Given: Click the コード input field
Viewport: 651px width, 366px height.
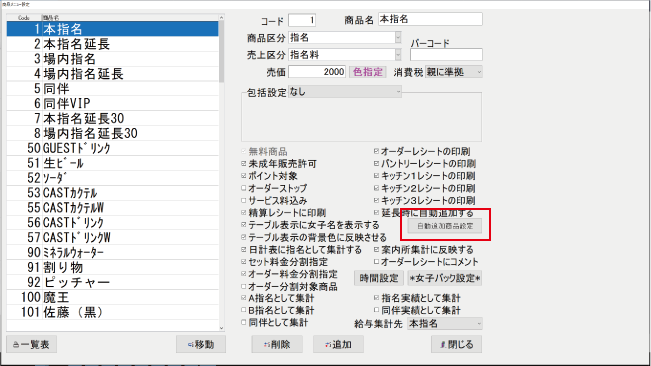Looking at the screenshot, I should click(302, 20).
